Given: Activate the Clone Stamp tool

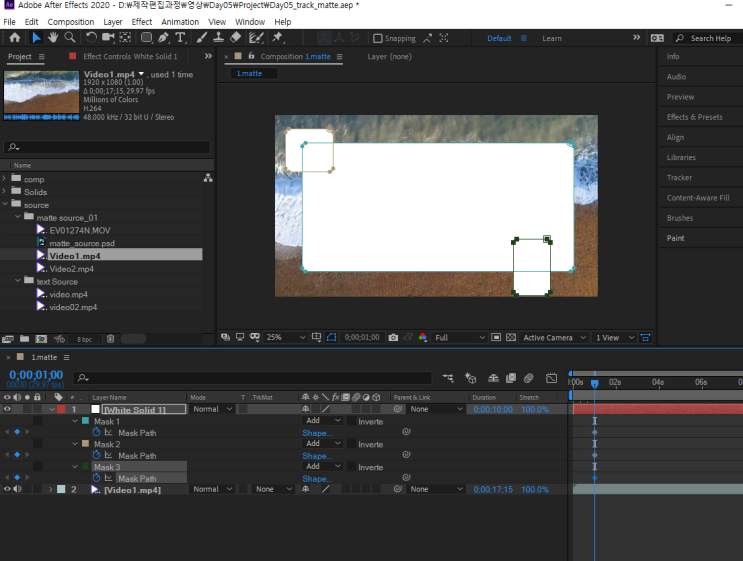Looking at the screenshot, I should coord(217,38).
